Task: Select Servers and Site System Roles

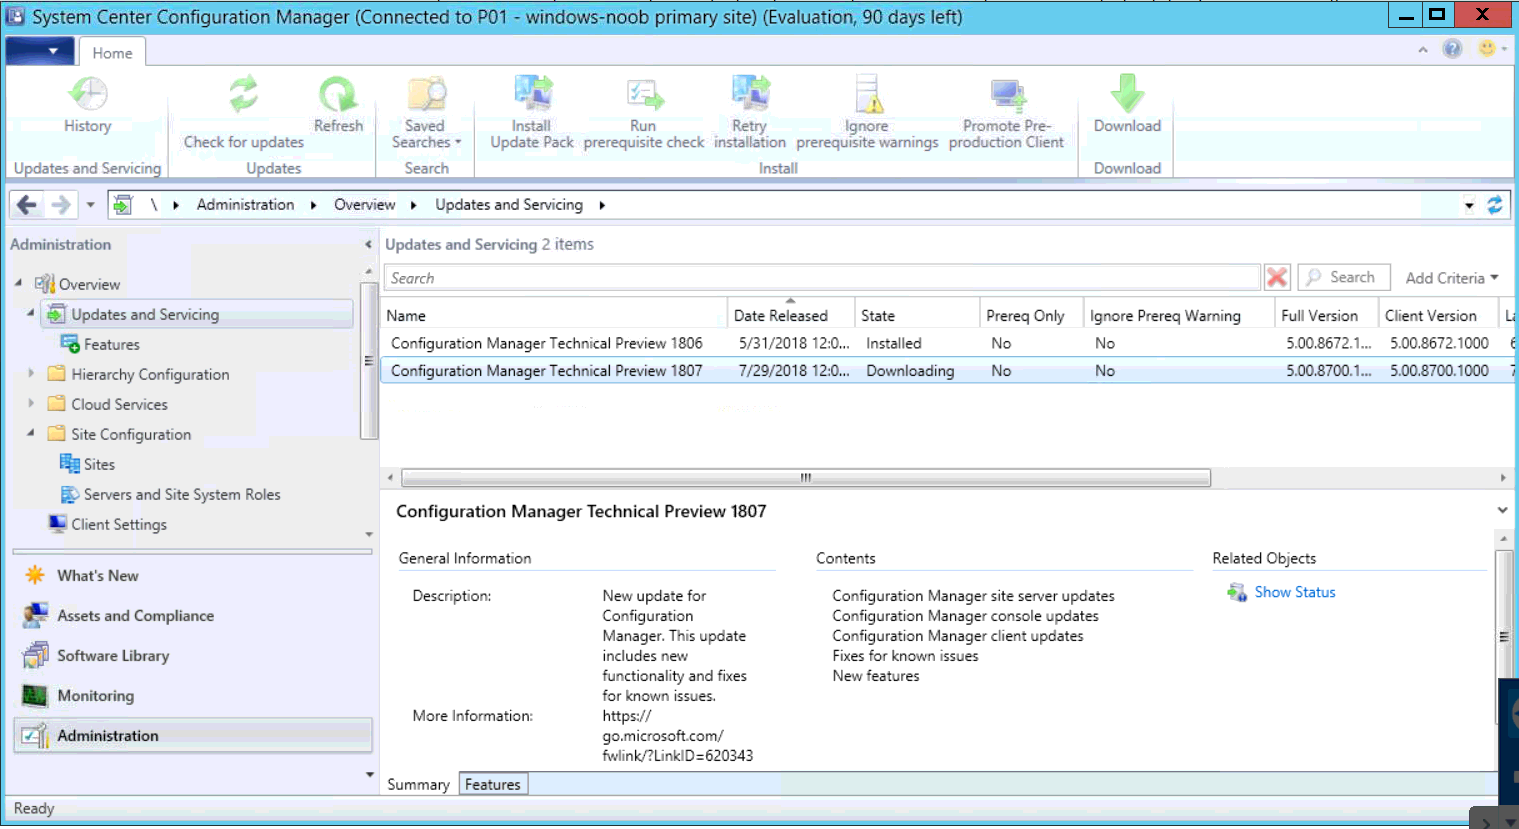Action: (x=181, y=494)
